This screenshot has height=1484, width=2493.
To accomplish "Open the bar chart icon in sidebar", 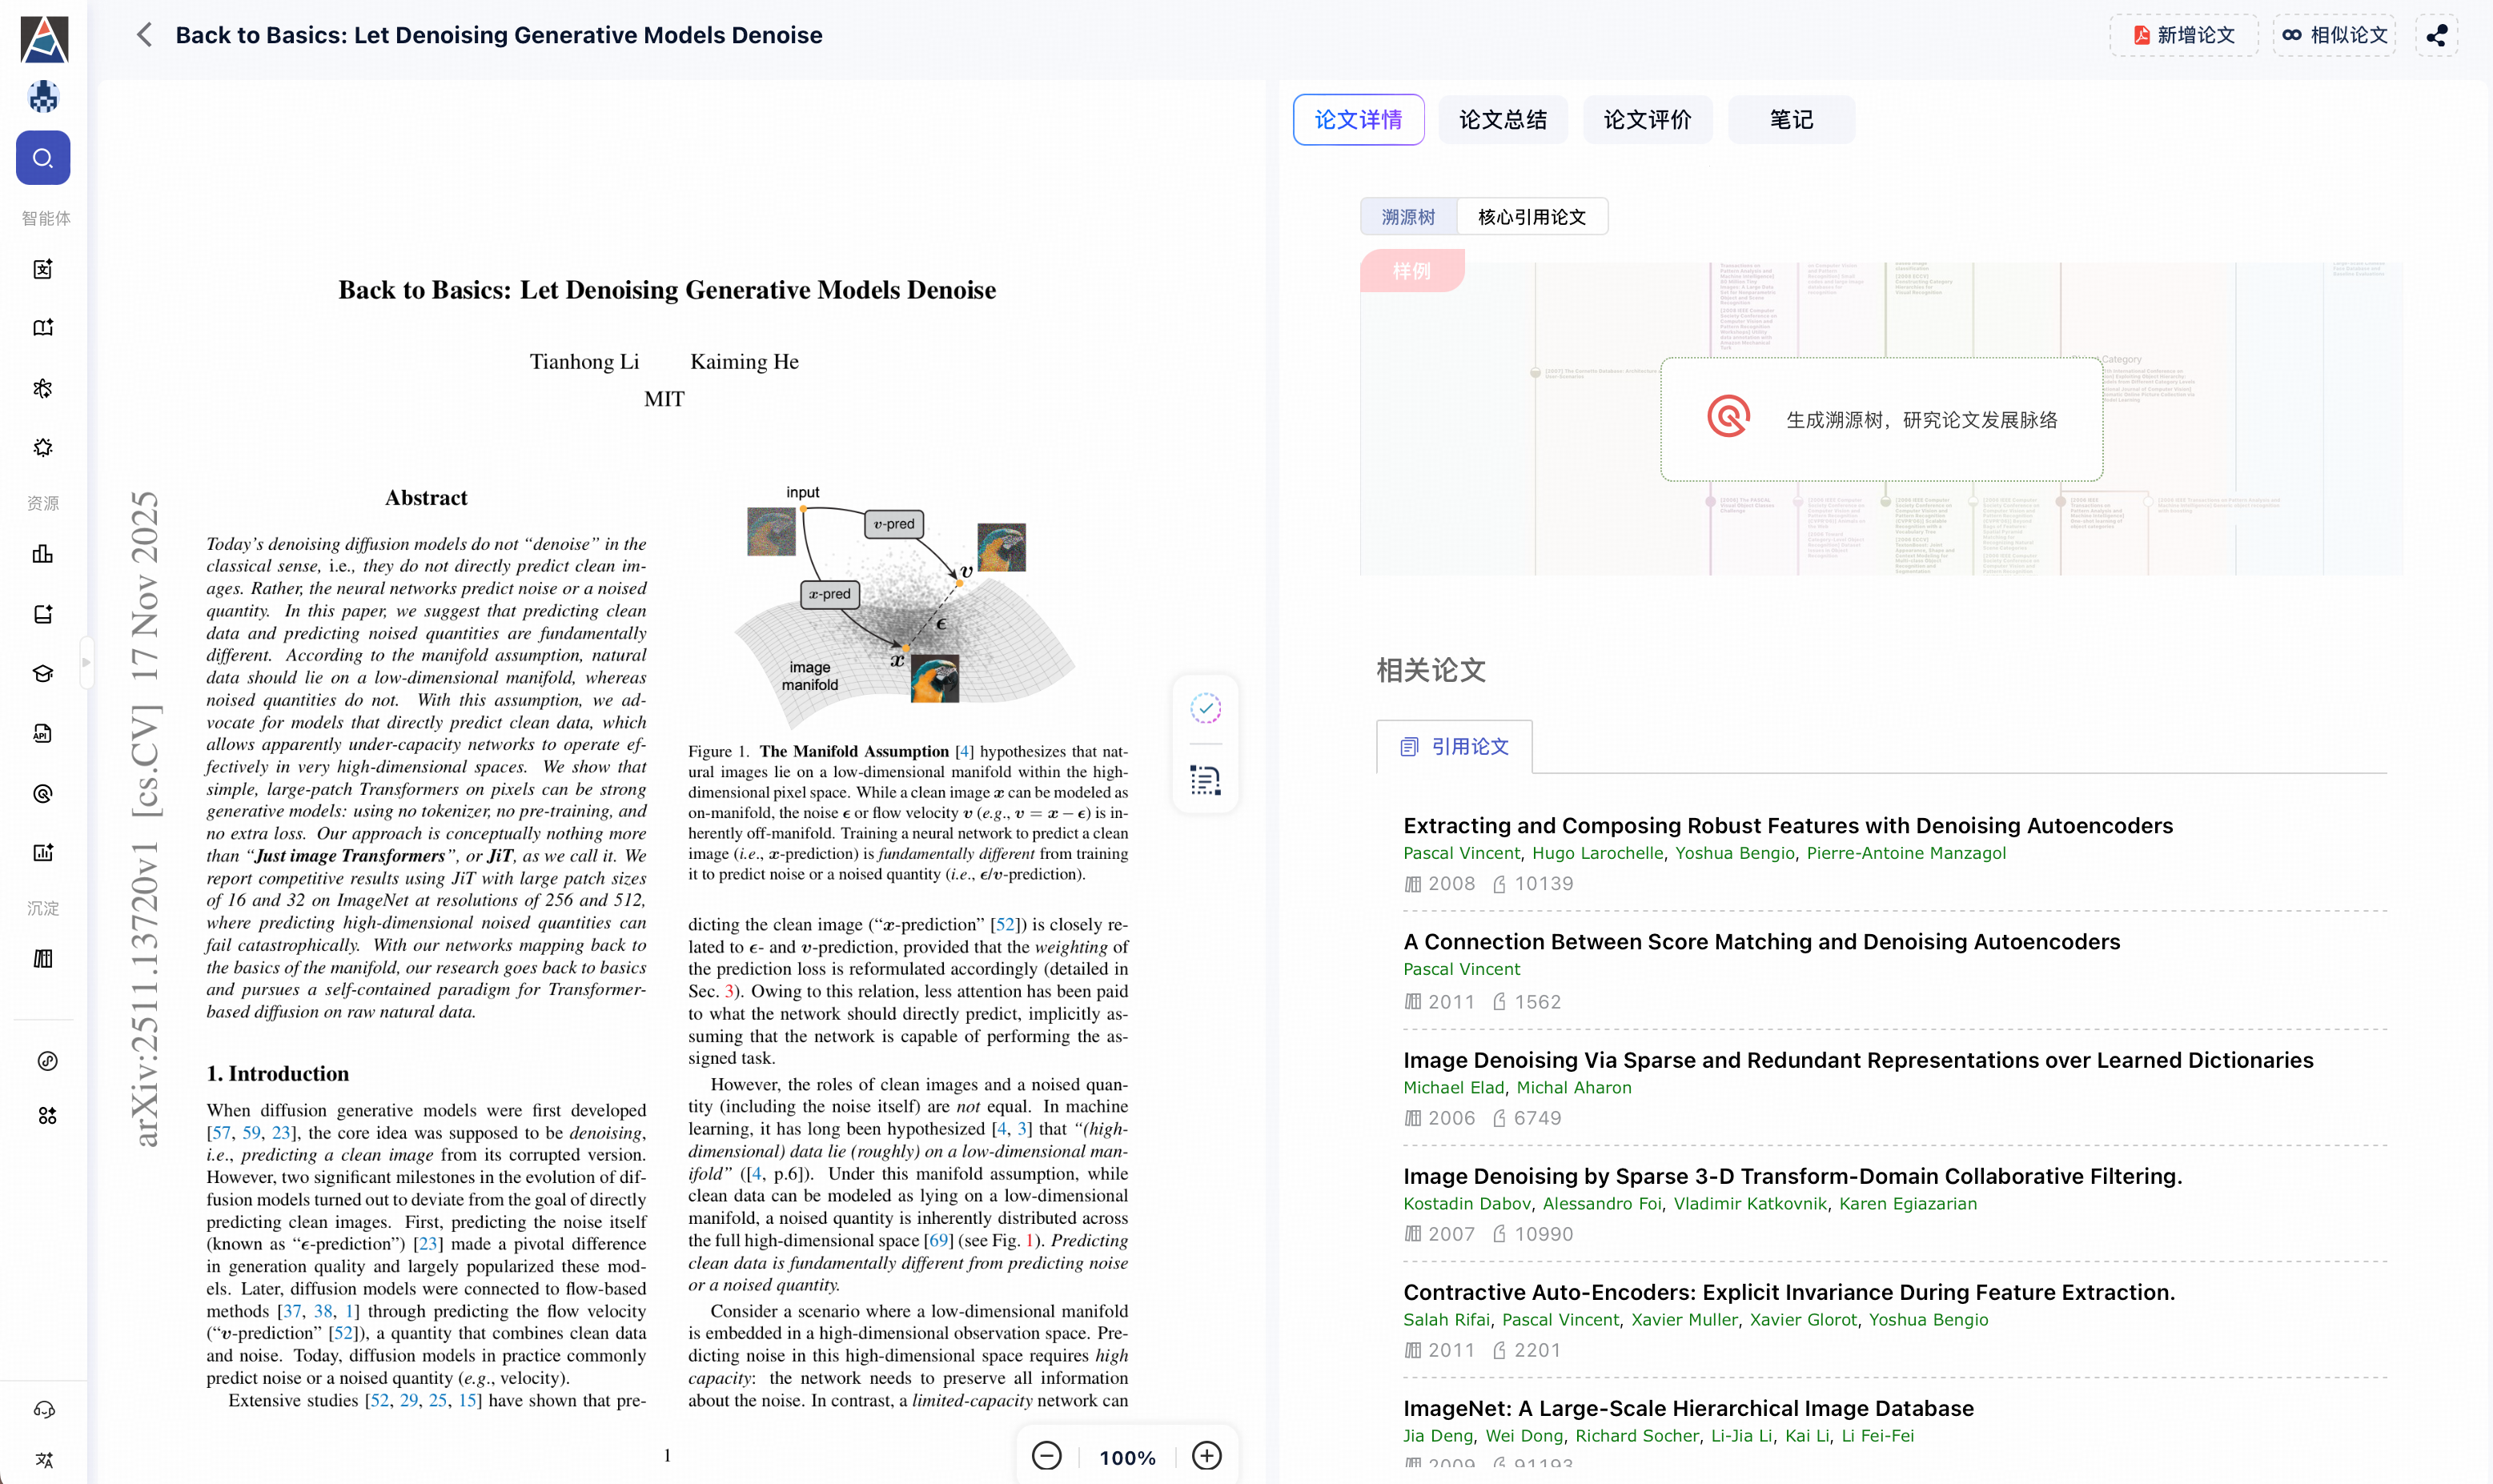I will point(43,554).
